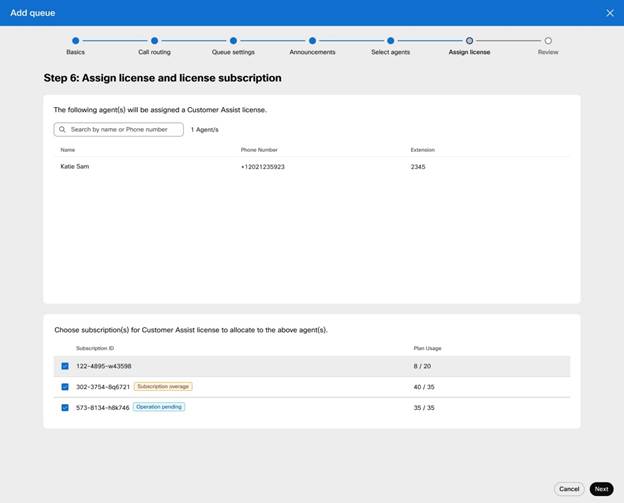This screenshot has height=503, width=624.
Task: Go to the Call routing step
Action: point(154,41)
